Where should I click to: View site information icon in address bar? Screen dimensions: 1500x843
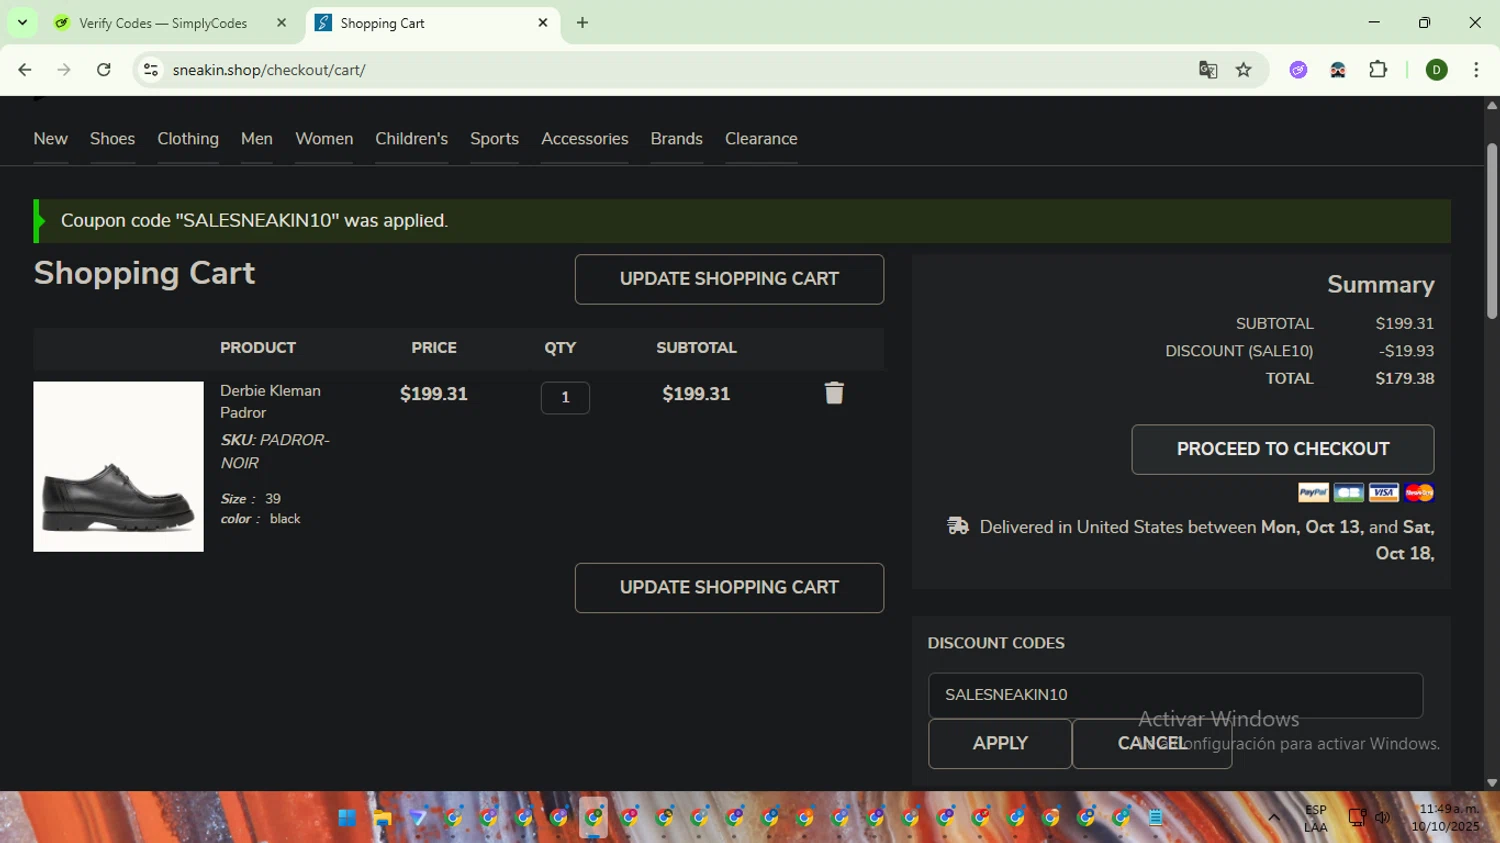pos(151,70)
